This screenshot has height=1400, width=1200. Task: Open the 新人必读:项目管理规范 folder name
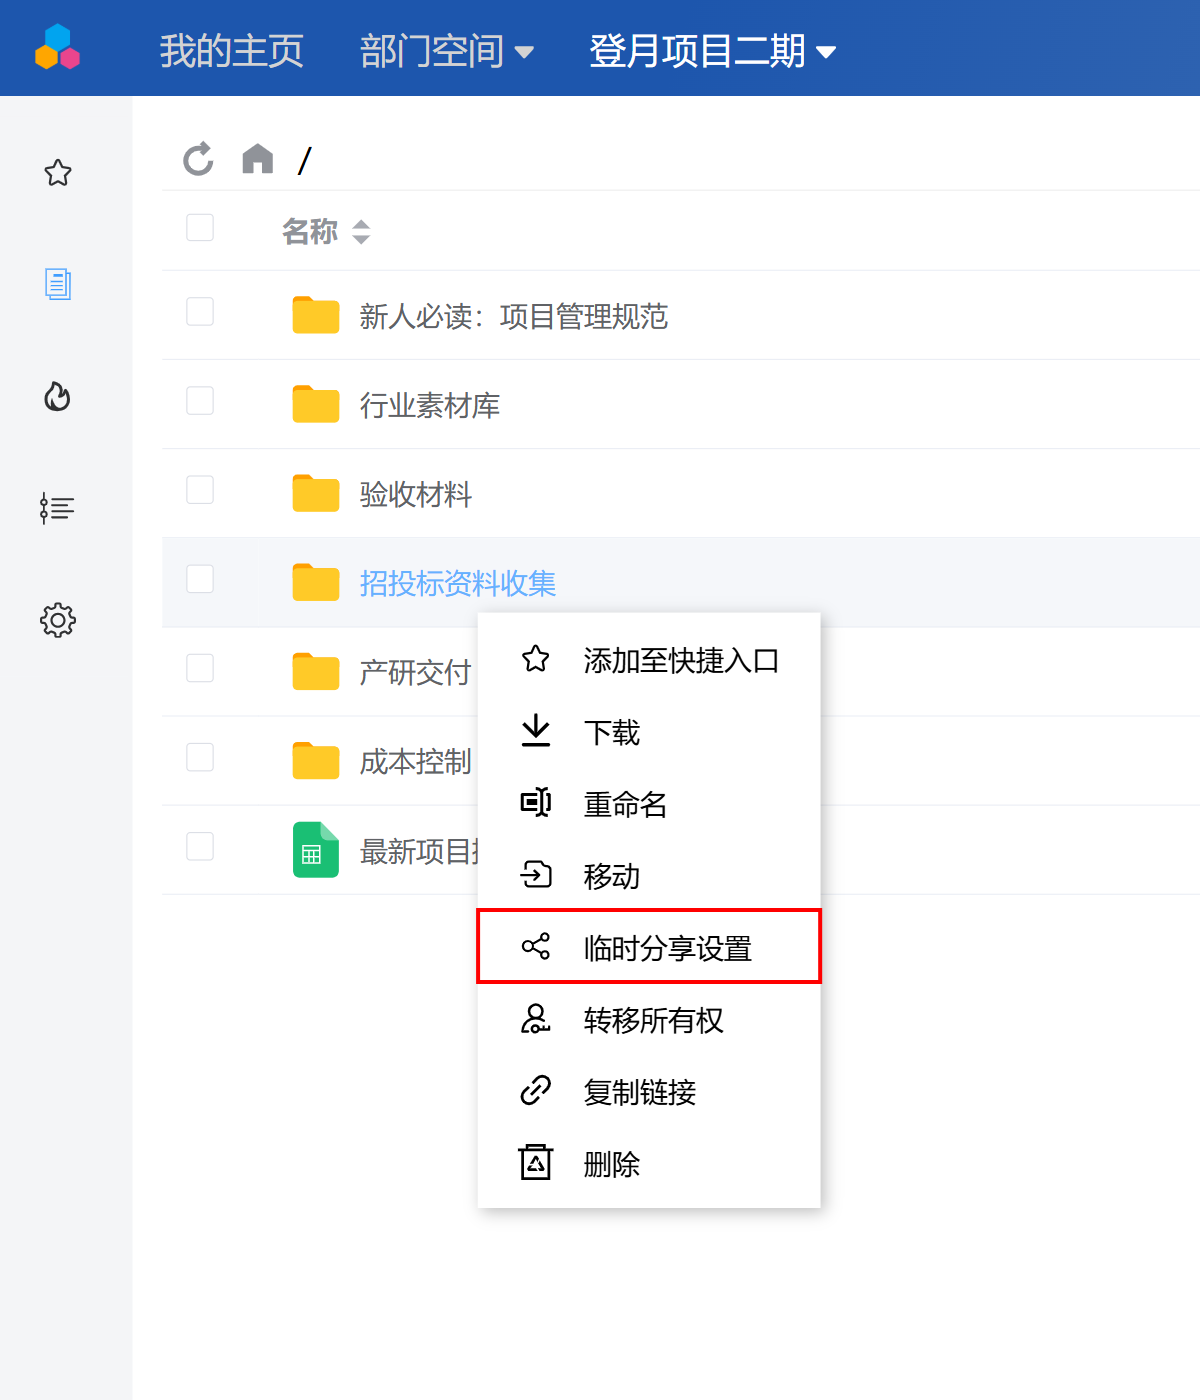pos(514,316)
